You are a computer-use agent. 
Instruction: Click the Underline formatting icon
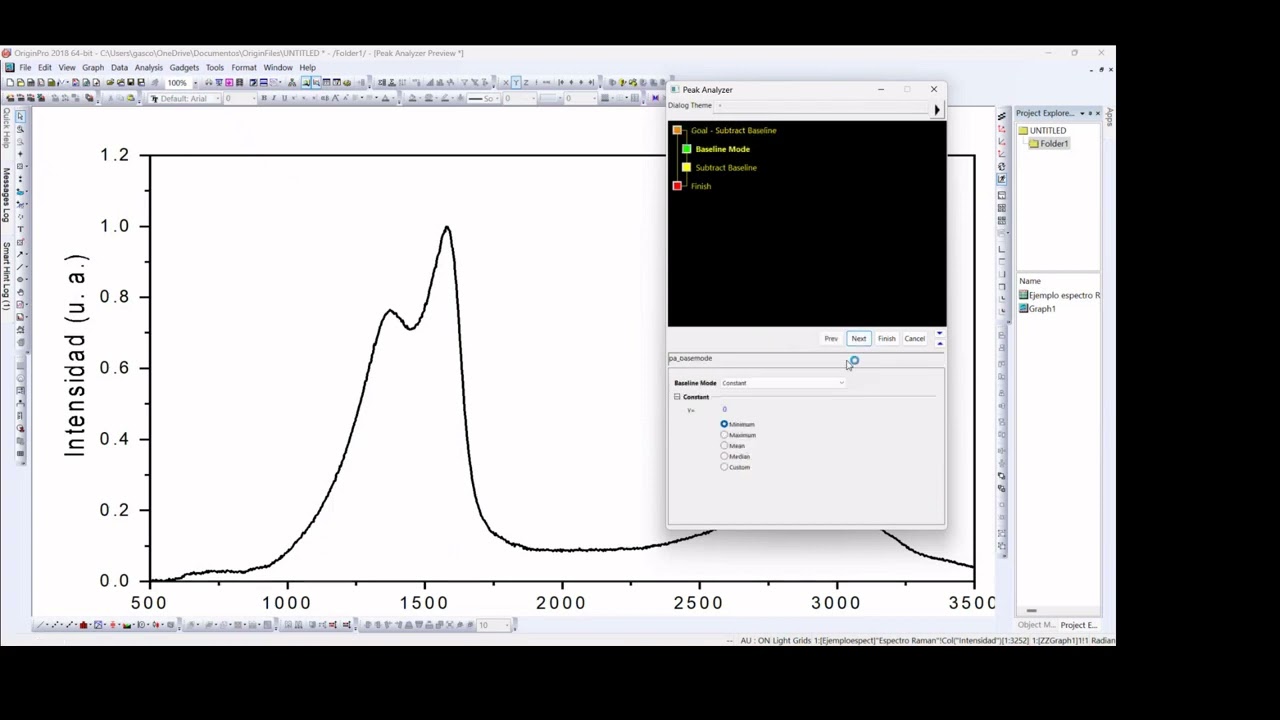284,98
